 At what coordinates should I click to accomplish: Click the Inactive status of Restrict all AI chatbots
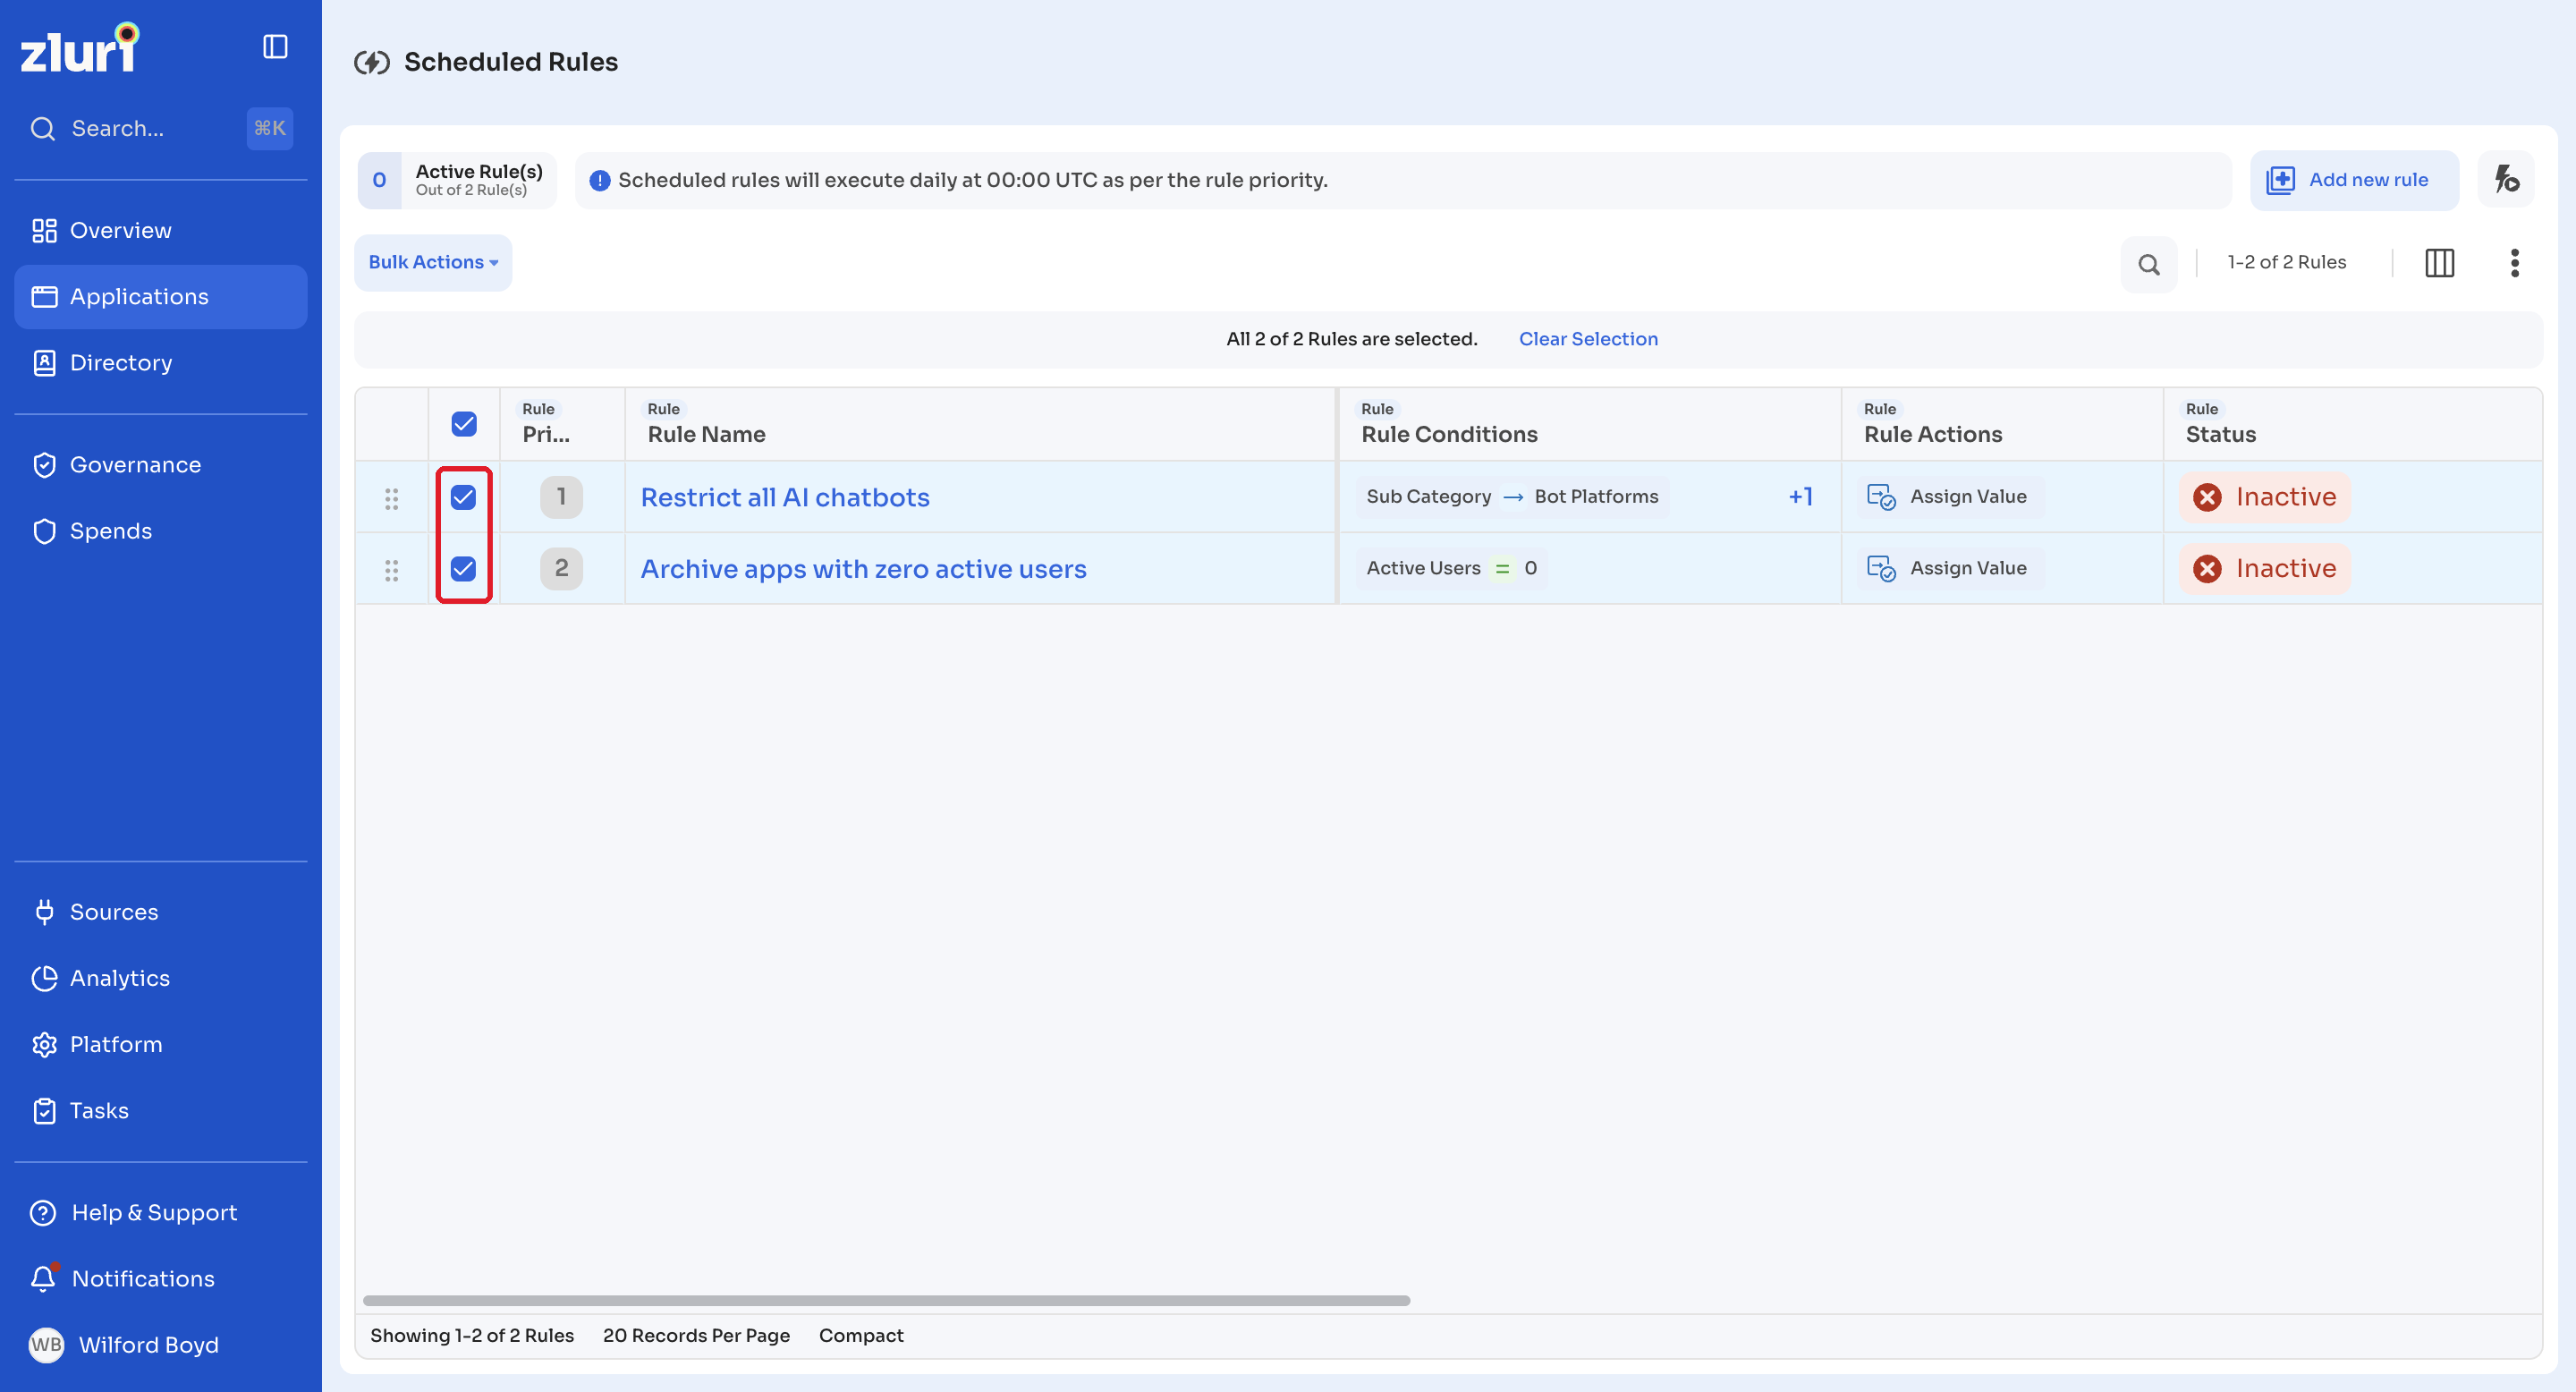2265,497
